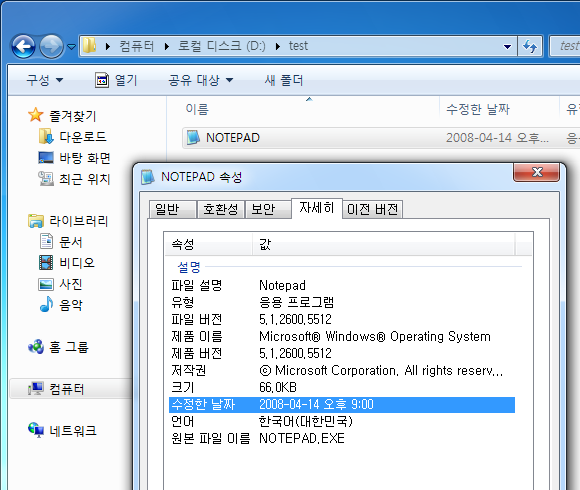The image size is (580, 490).
Task: Click the highlighted 수정한 날짜 row
Action: [342, 405]
